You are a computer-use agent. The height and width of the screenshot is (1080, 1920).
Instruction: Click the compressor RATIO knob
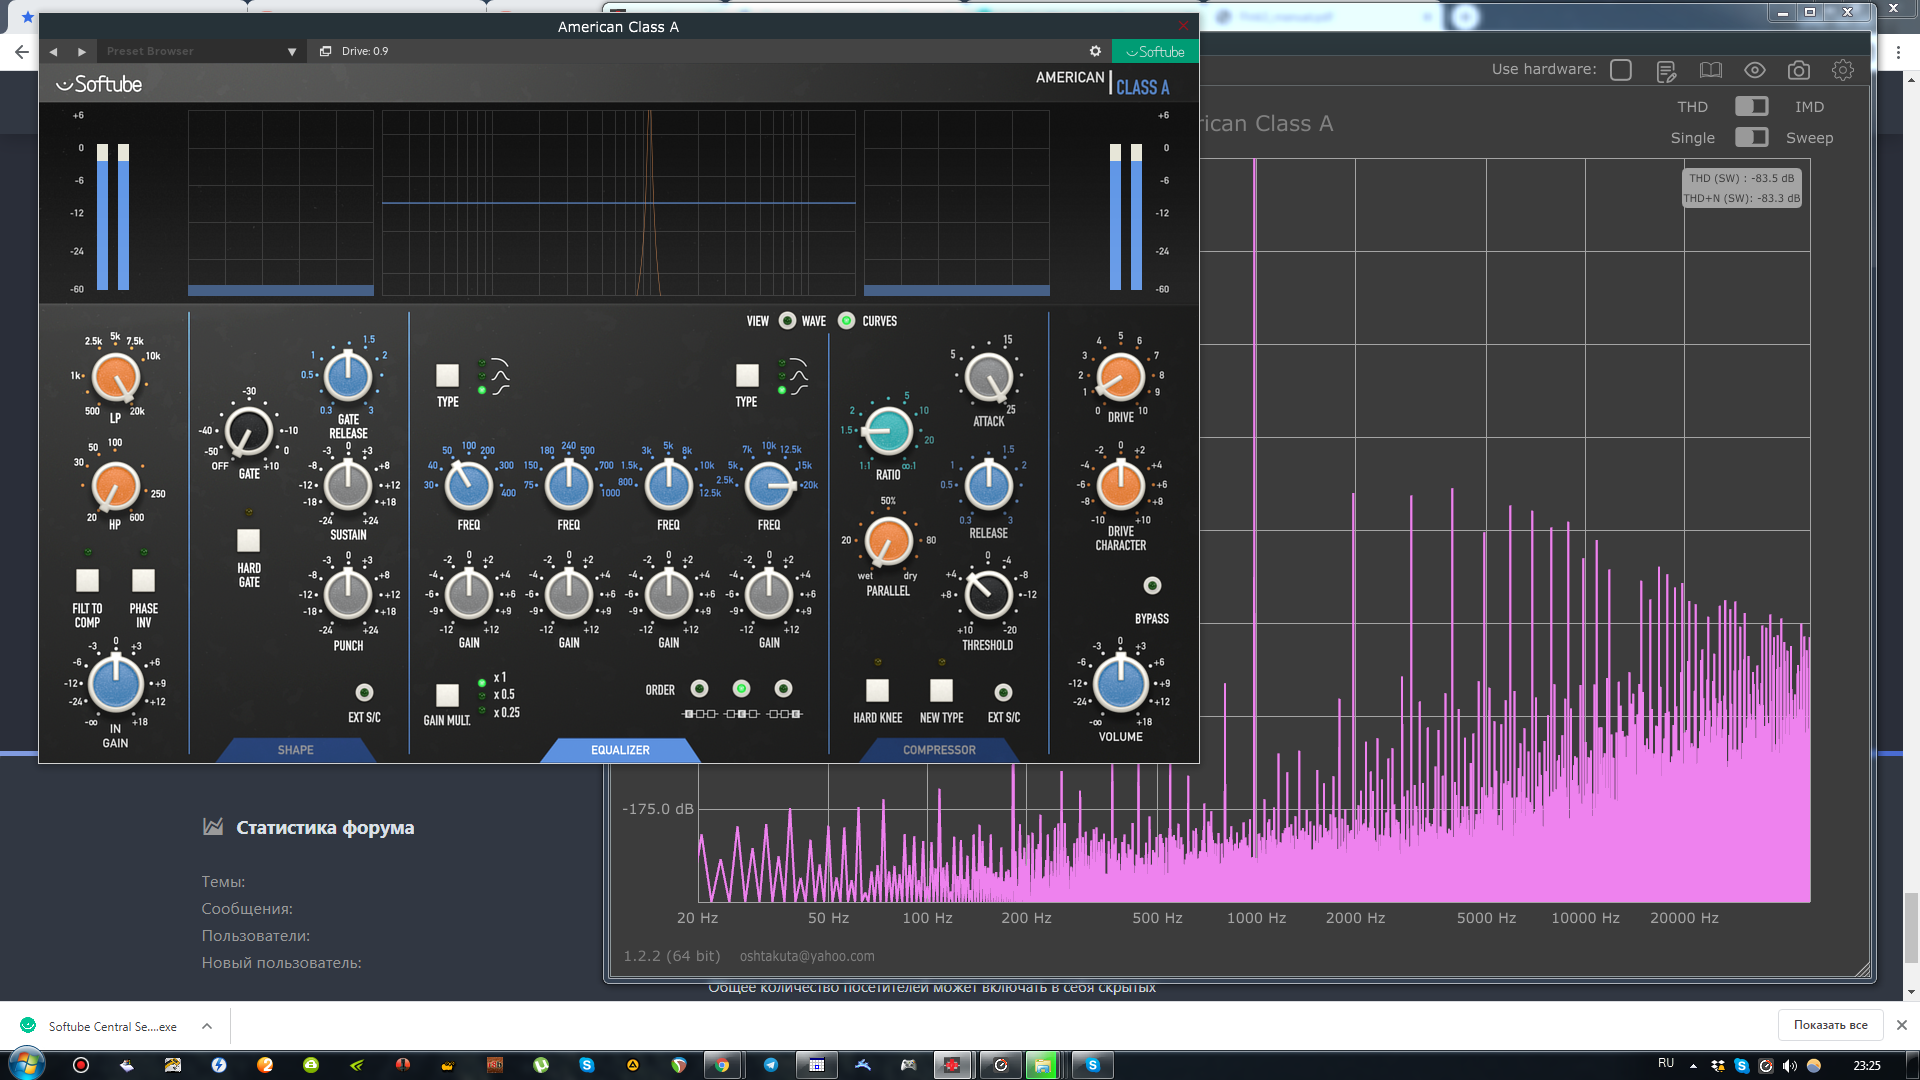pos(887,431)
